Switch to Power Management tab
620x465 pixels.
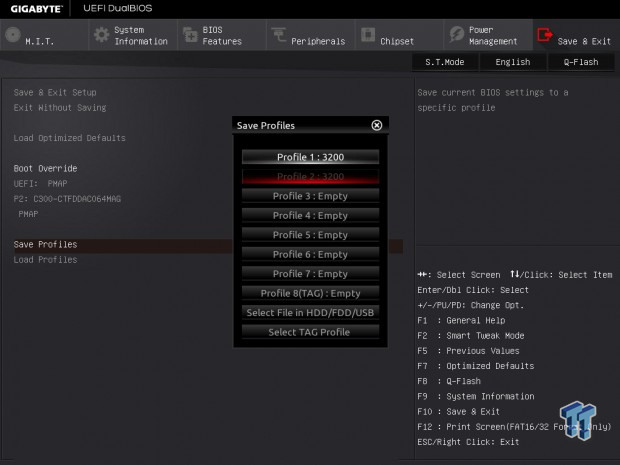coord(488,35)
